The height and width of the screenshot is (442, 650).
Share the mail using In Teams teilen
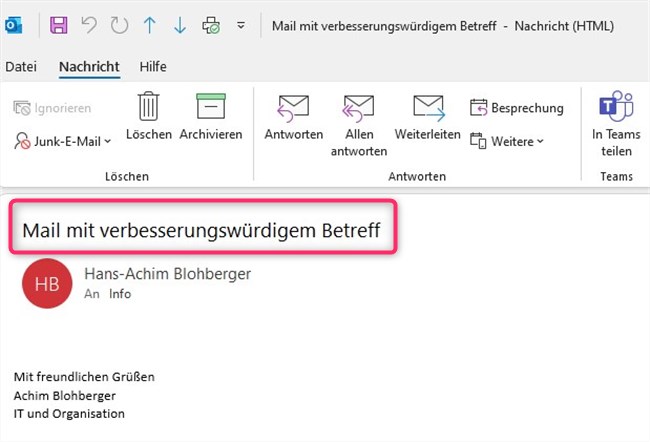coord(616,124)
